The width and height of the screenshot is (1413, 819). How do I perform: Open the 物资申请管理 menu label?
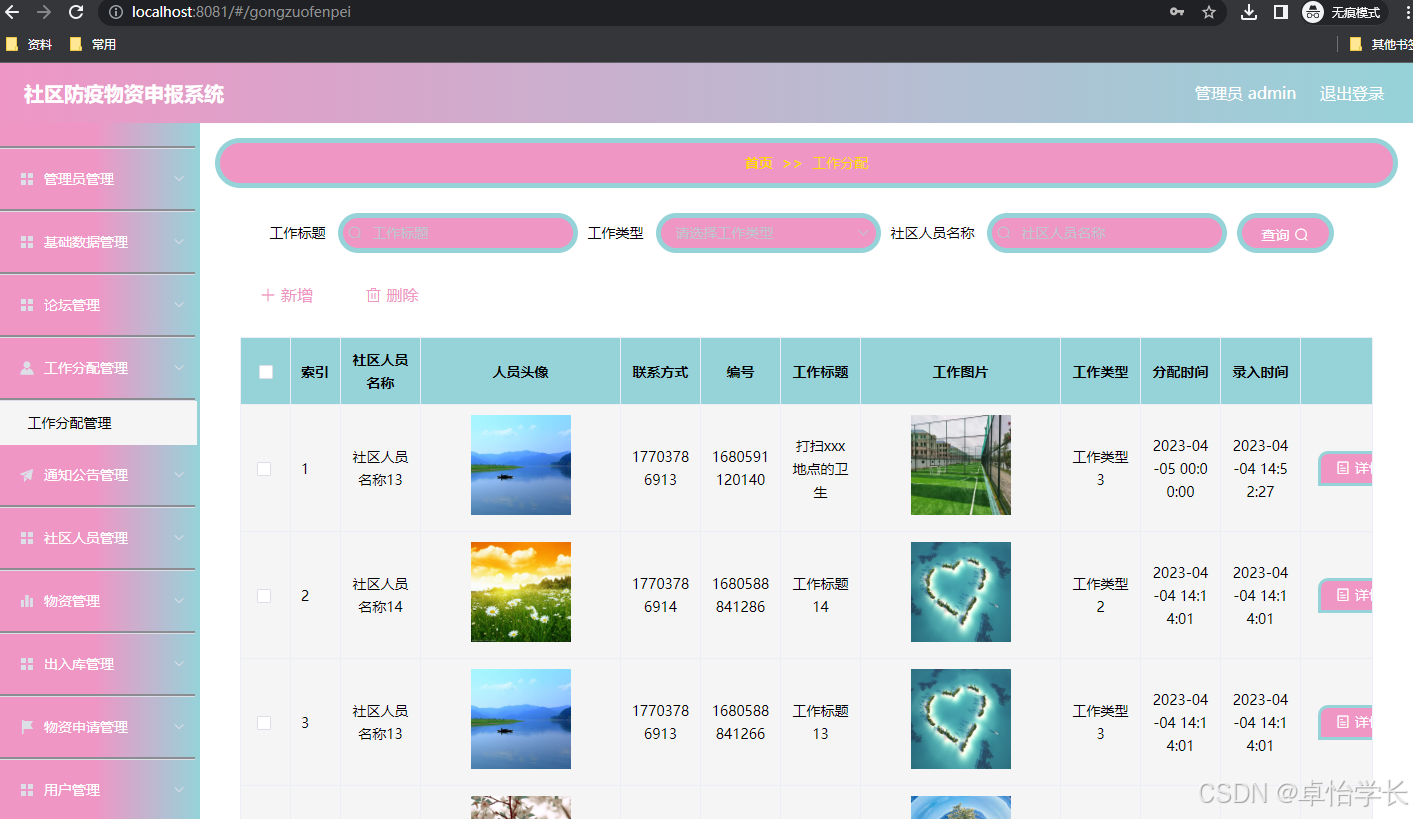(86, 727)
